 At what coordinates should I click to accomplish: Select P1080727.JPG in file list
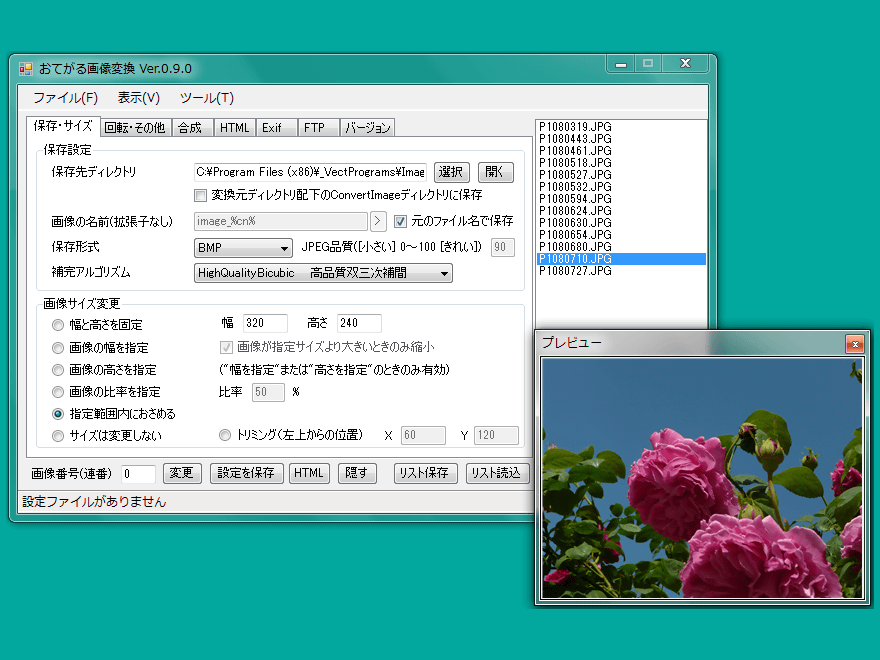tap(621, 271)
